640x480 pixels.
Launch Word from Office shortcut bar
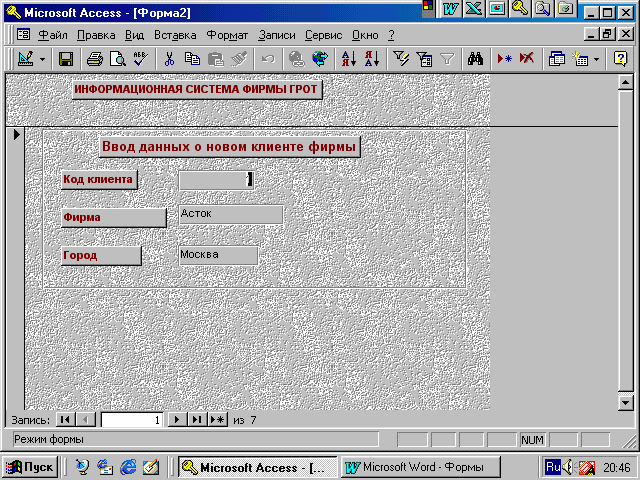(x=451, y=9)
